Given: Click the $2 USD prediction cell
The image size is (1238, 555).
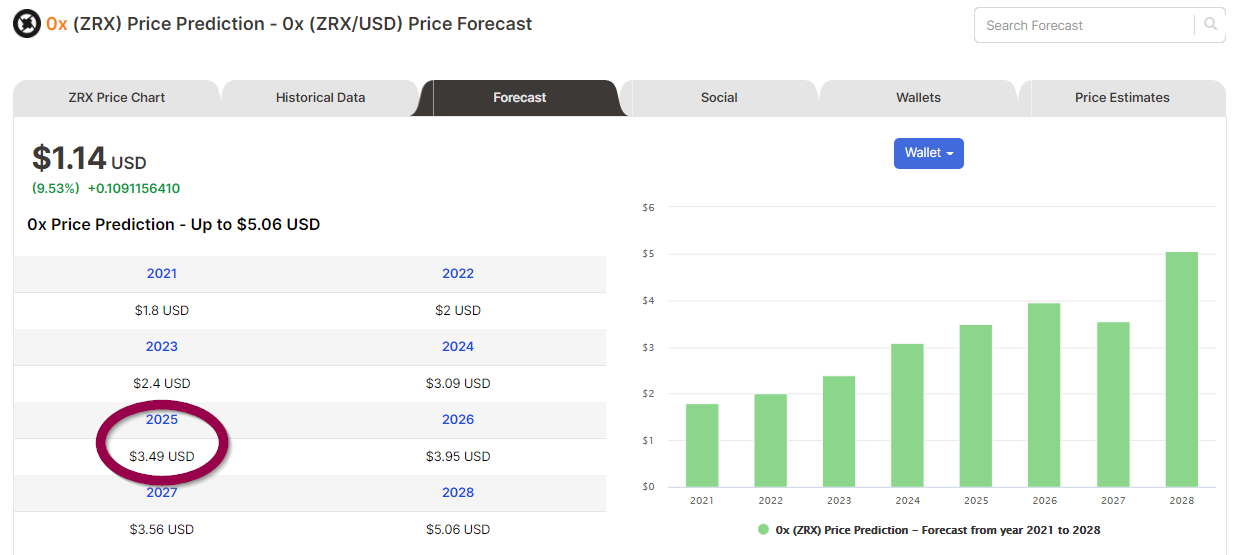Looking at the screenshot, I should click(458, 310).
